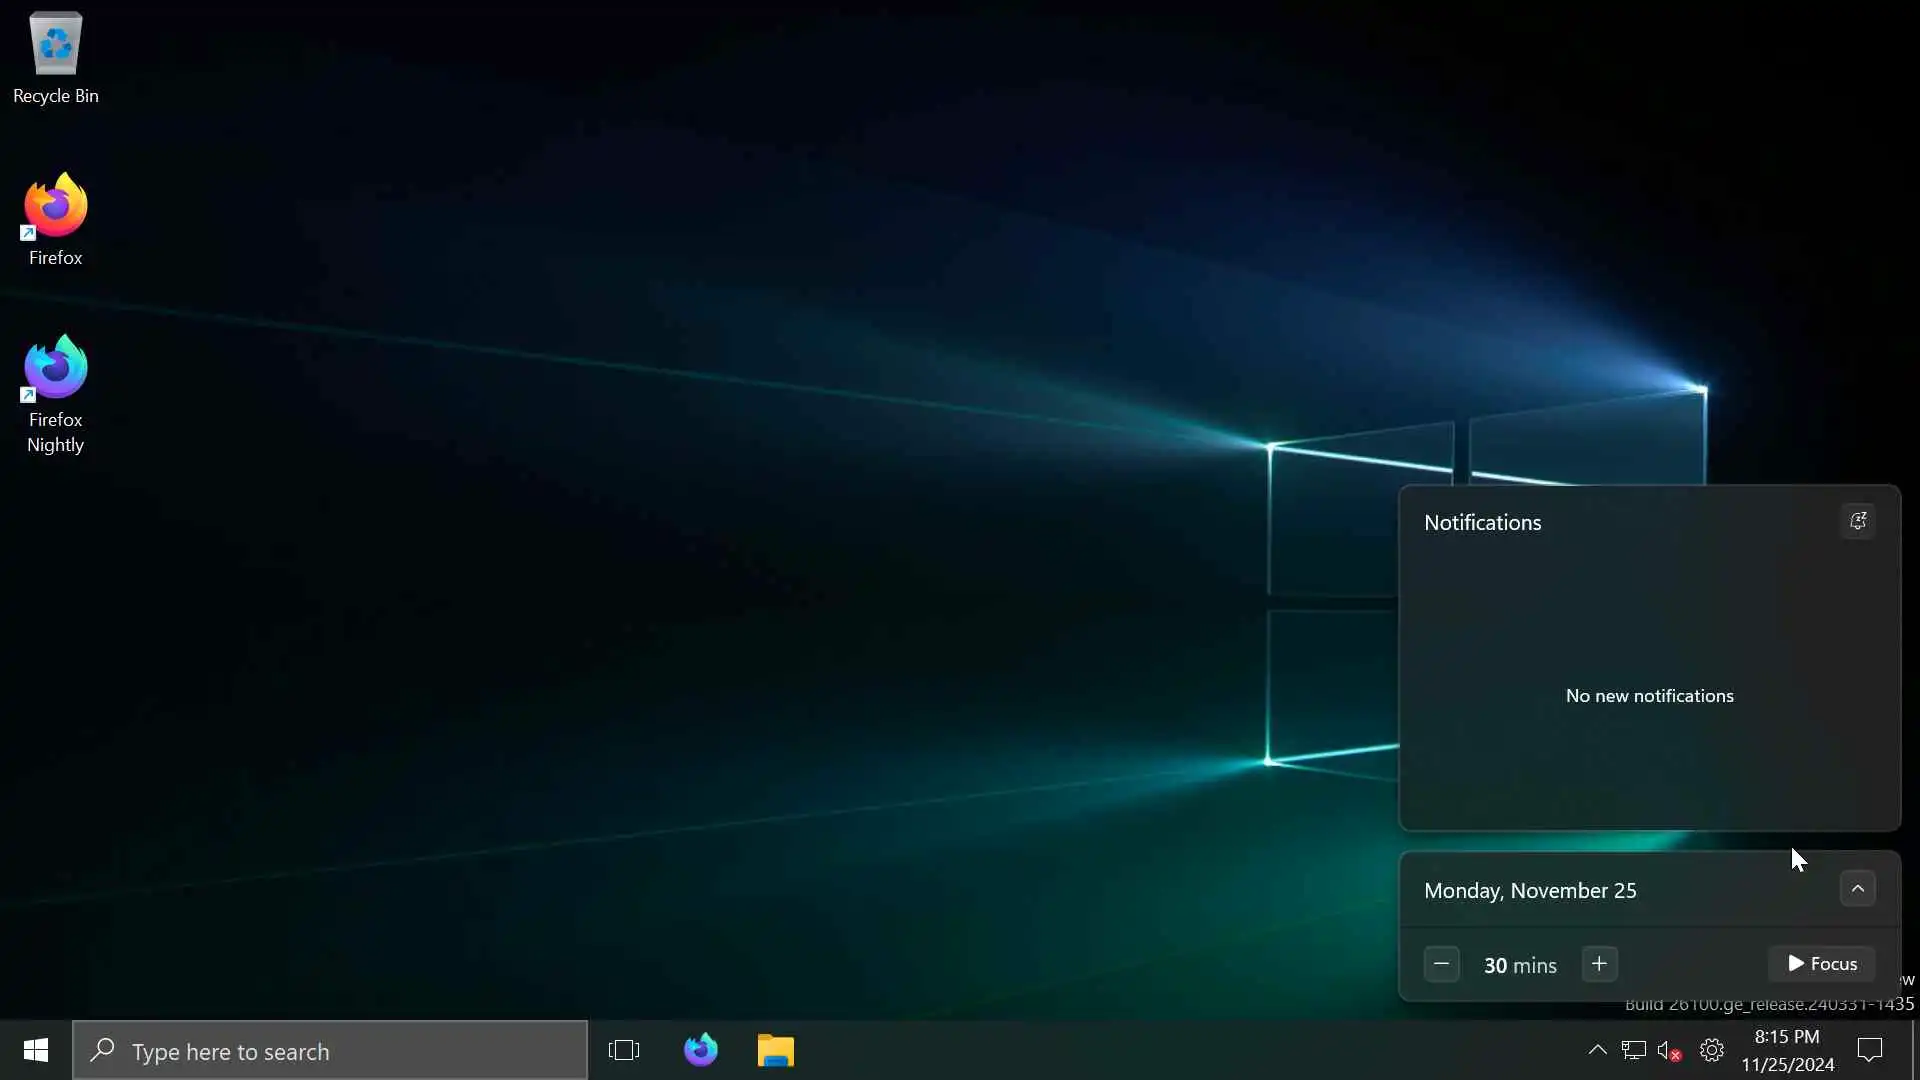Increase focus session duration with plus

[x=1599, y=964]
